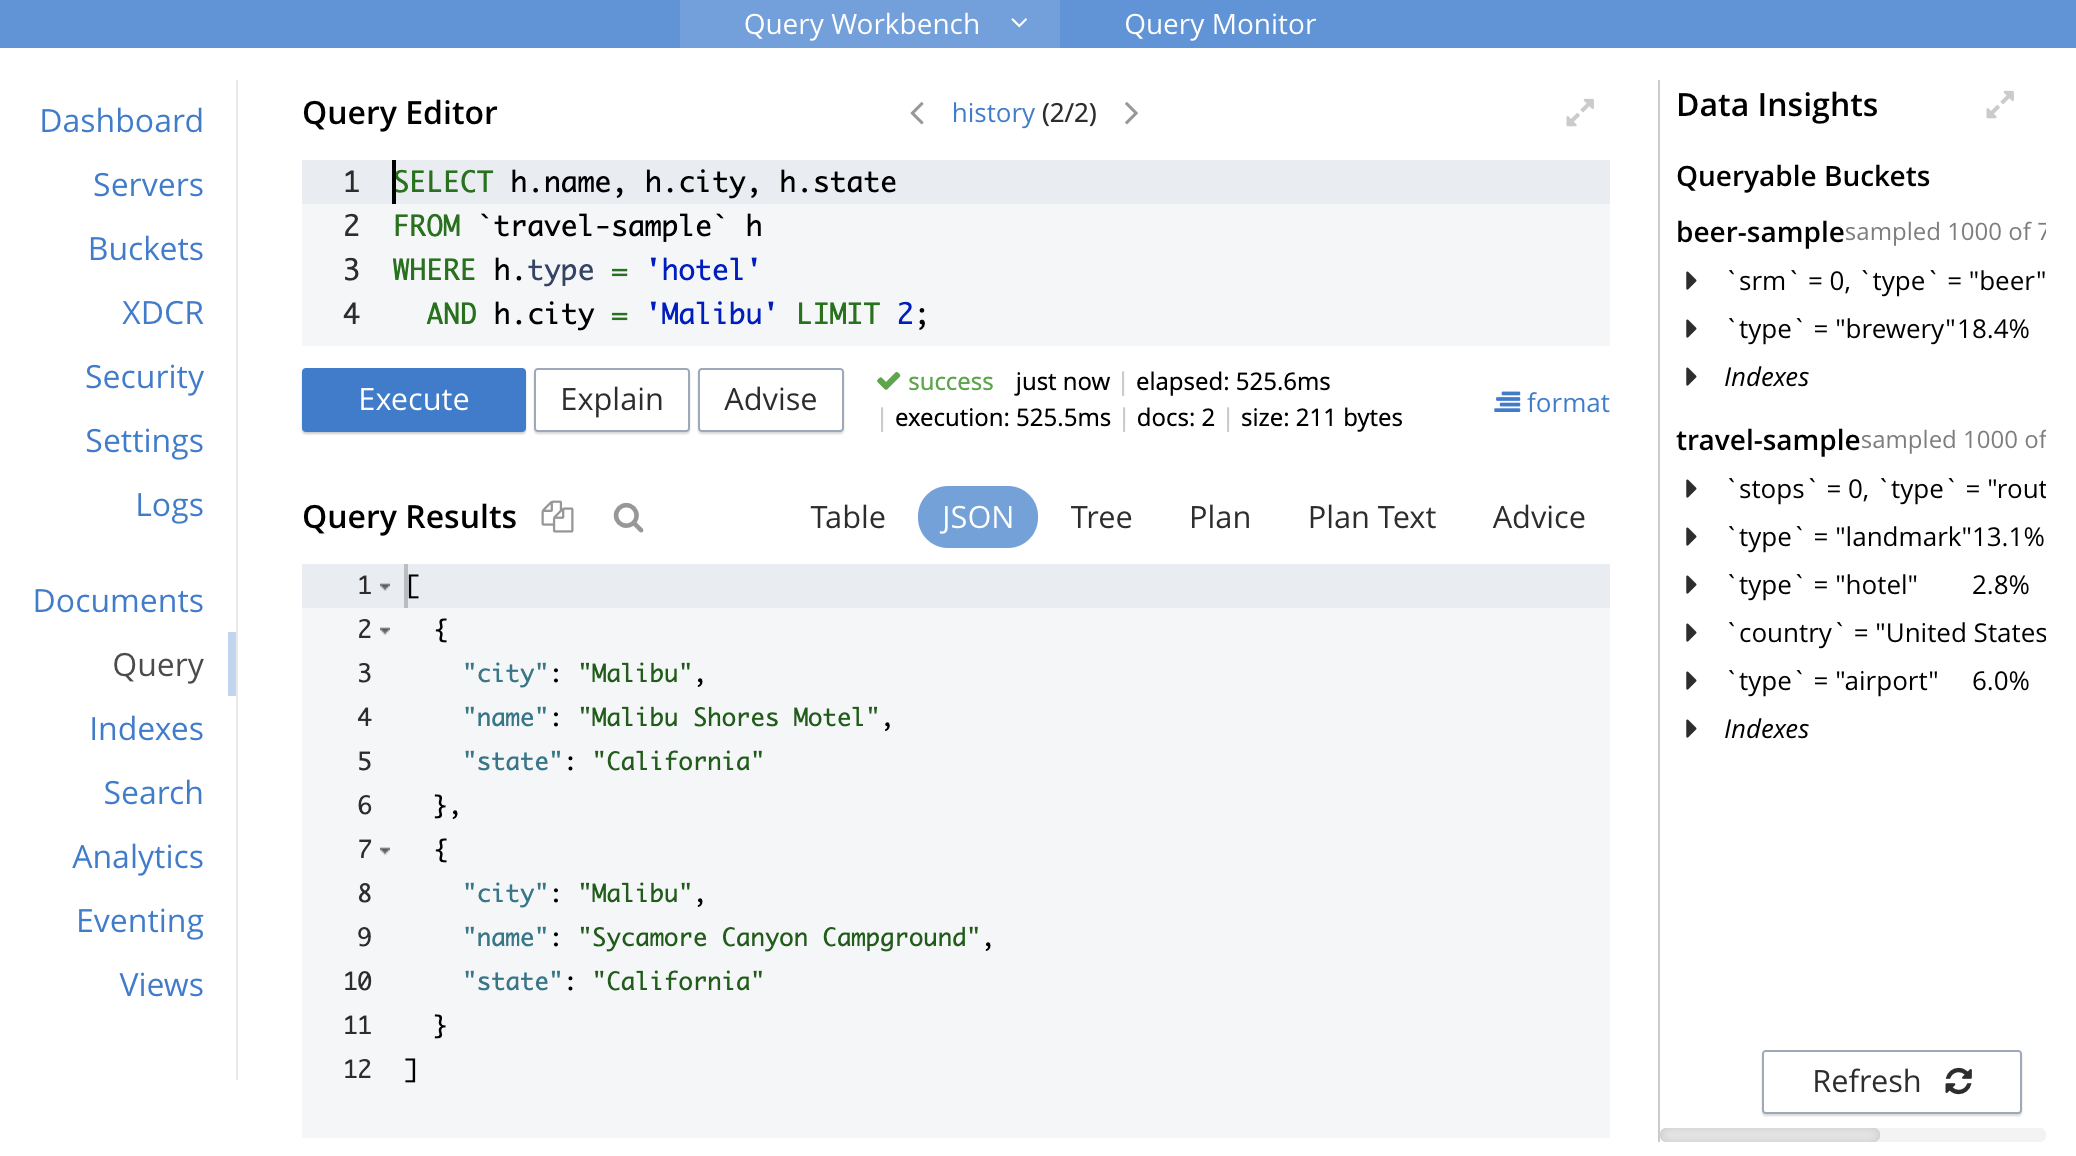Open Indexes in the left sidebar
The width and height of the screenshot is (2076, 1156).
coord(146,729)
